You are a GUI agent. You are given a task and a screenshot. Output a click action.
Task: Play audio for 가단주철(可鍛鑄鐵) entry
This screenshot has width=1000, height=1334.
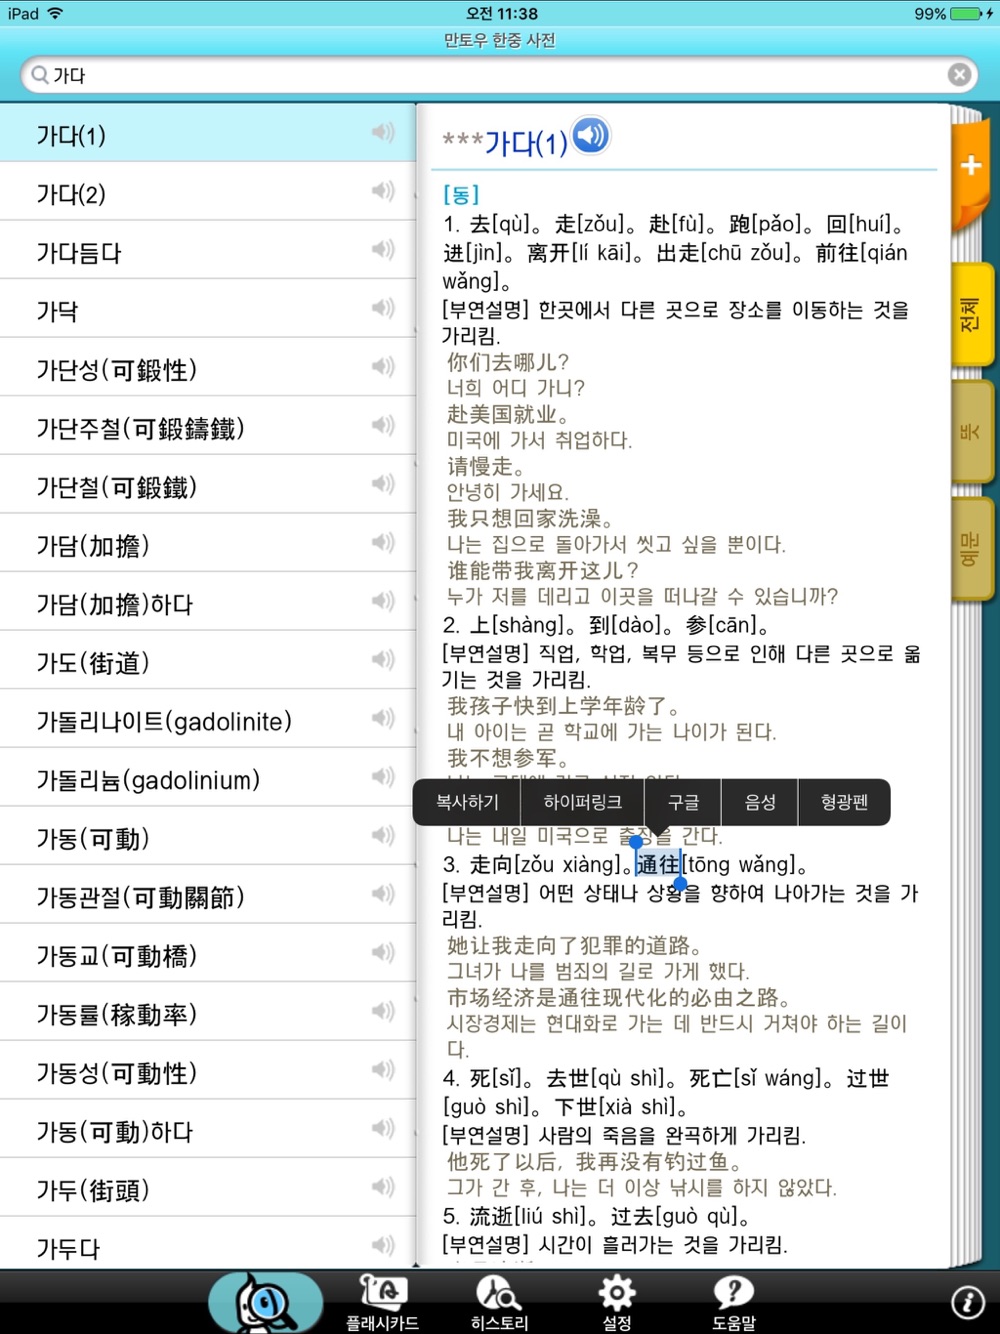(383, 426)
